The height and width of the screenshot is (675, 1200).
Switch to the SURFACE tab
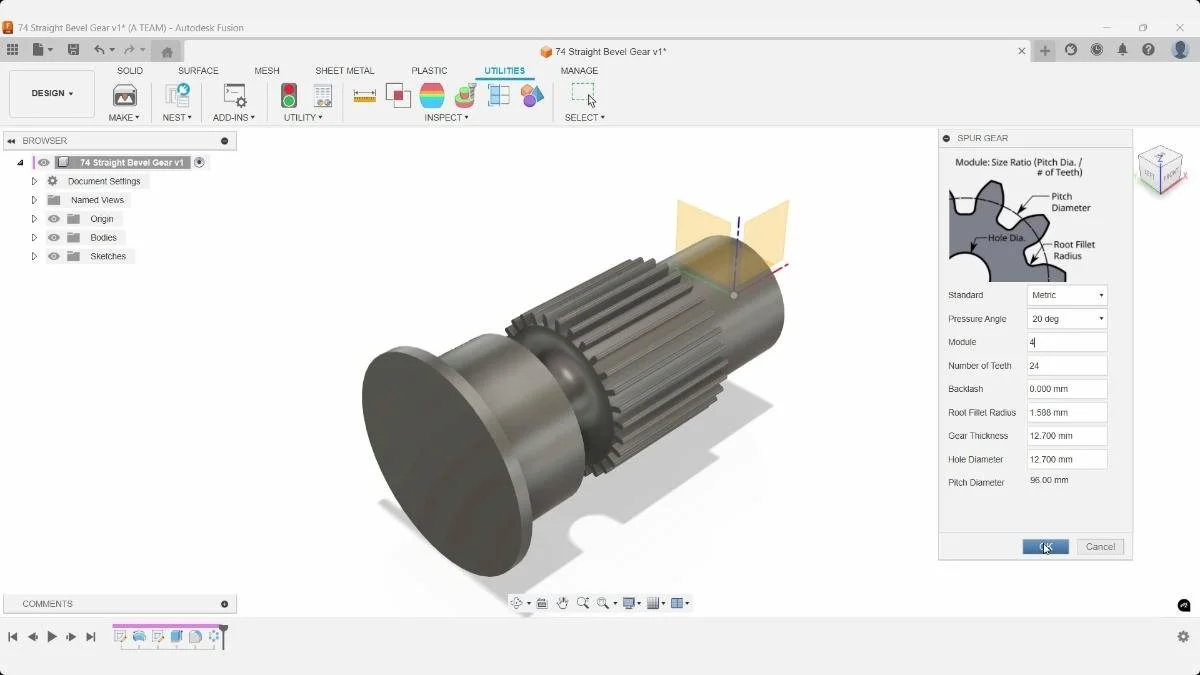coord(198,71)
